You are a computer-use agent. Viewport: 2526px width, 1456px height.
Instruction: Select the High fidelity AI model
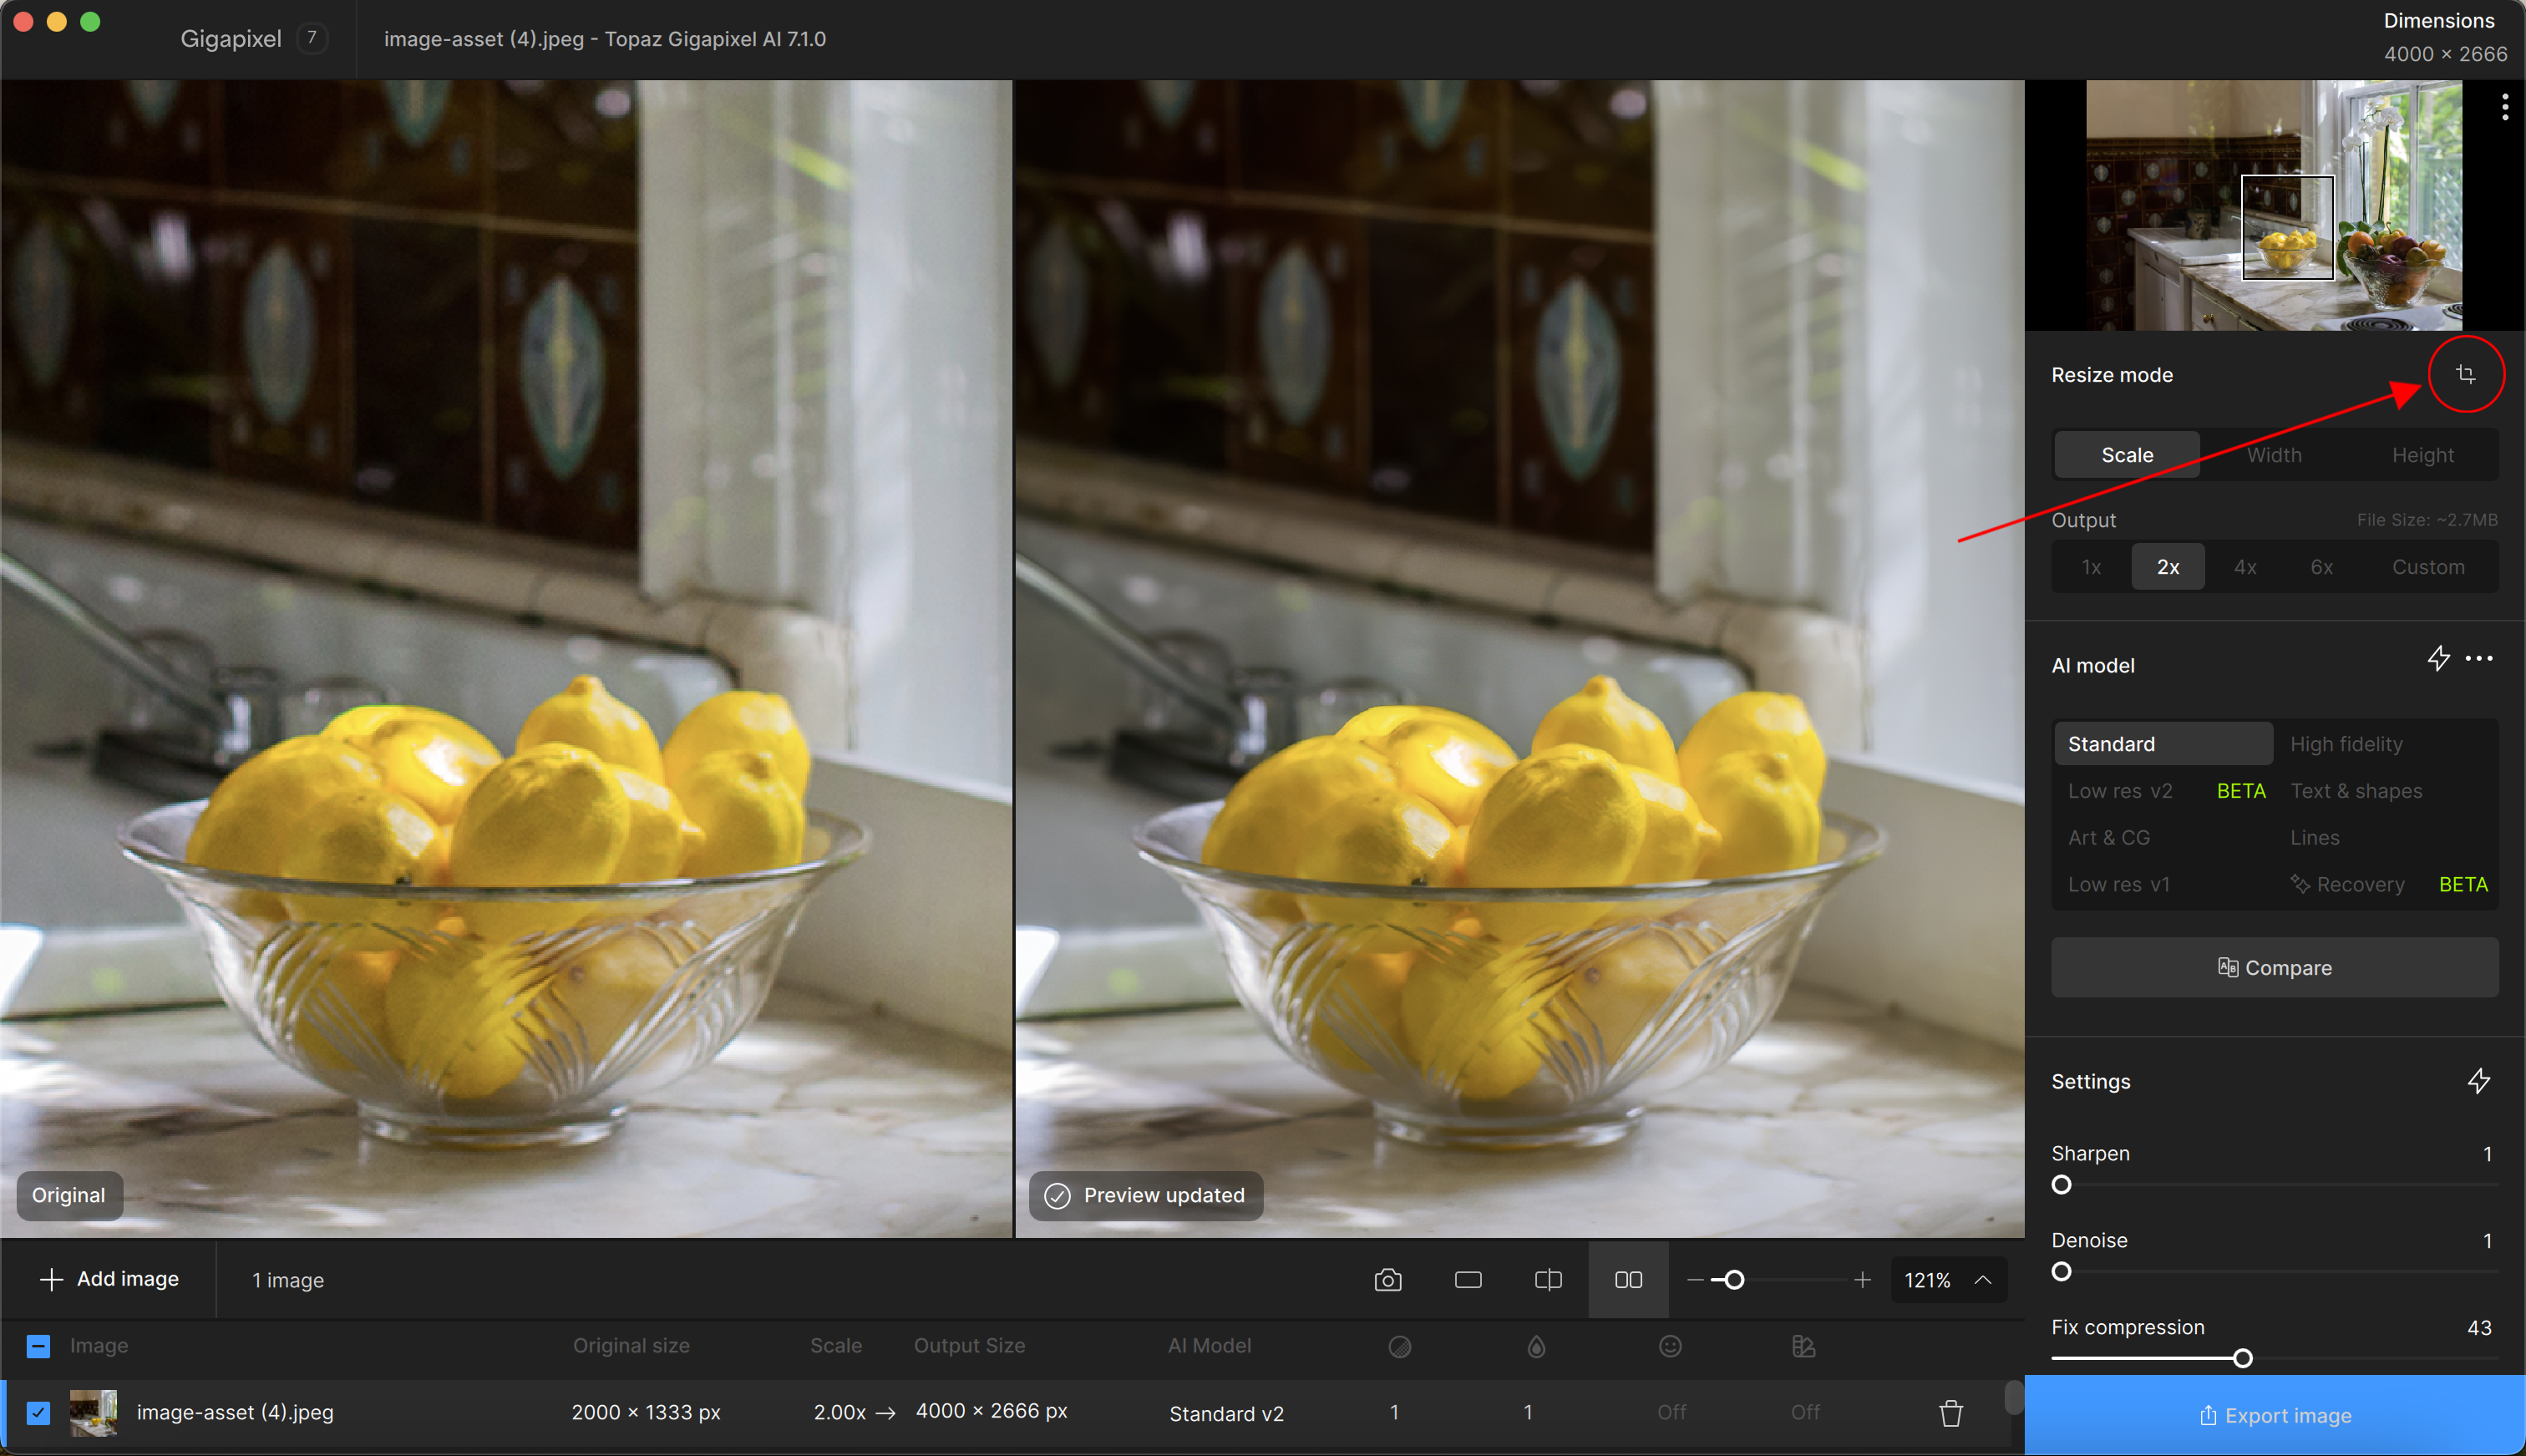[x=2346, y=744]
